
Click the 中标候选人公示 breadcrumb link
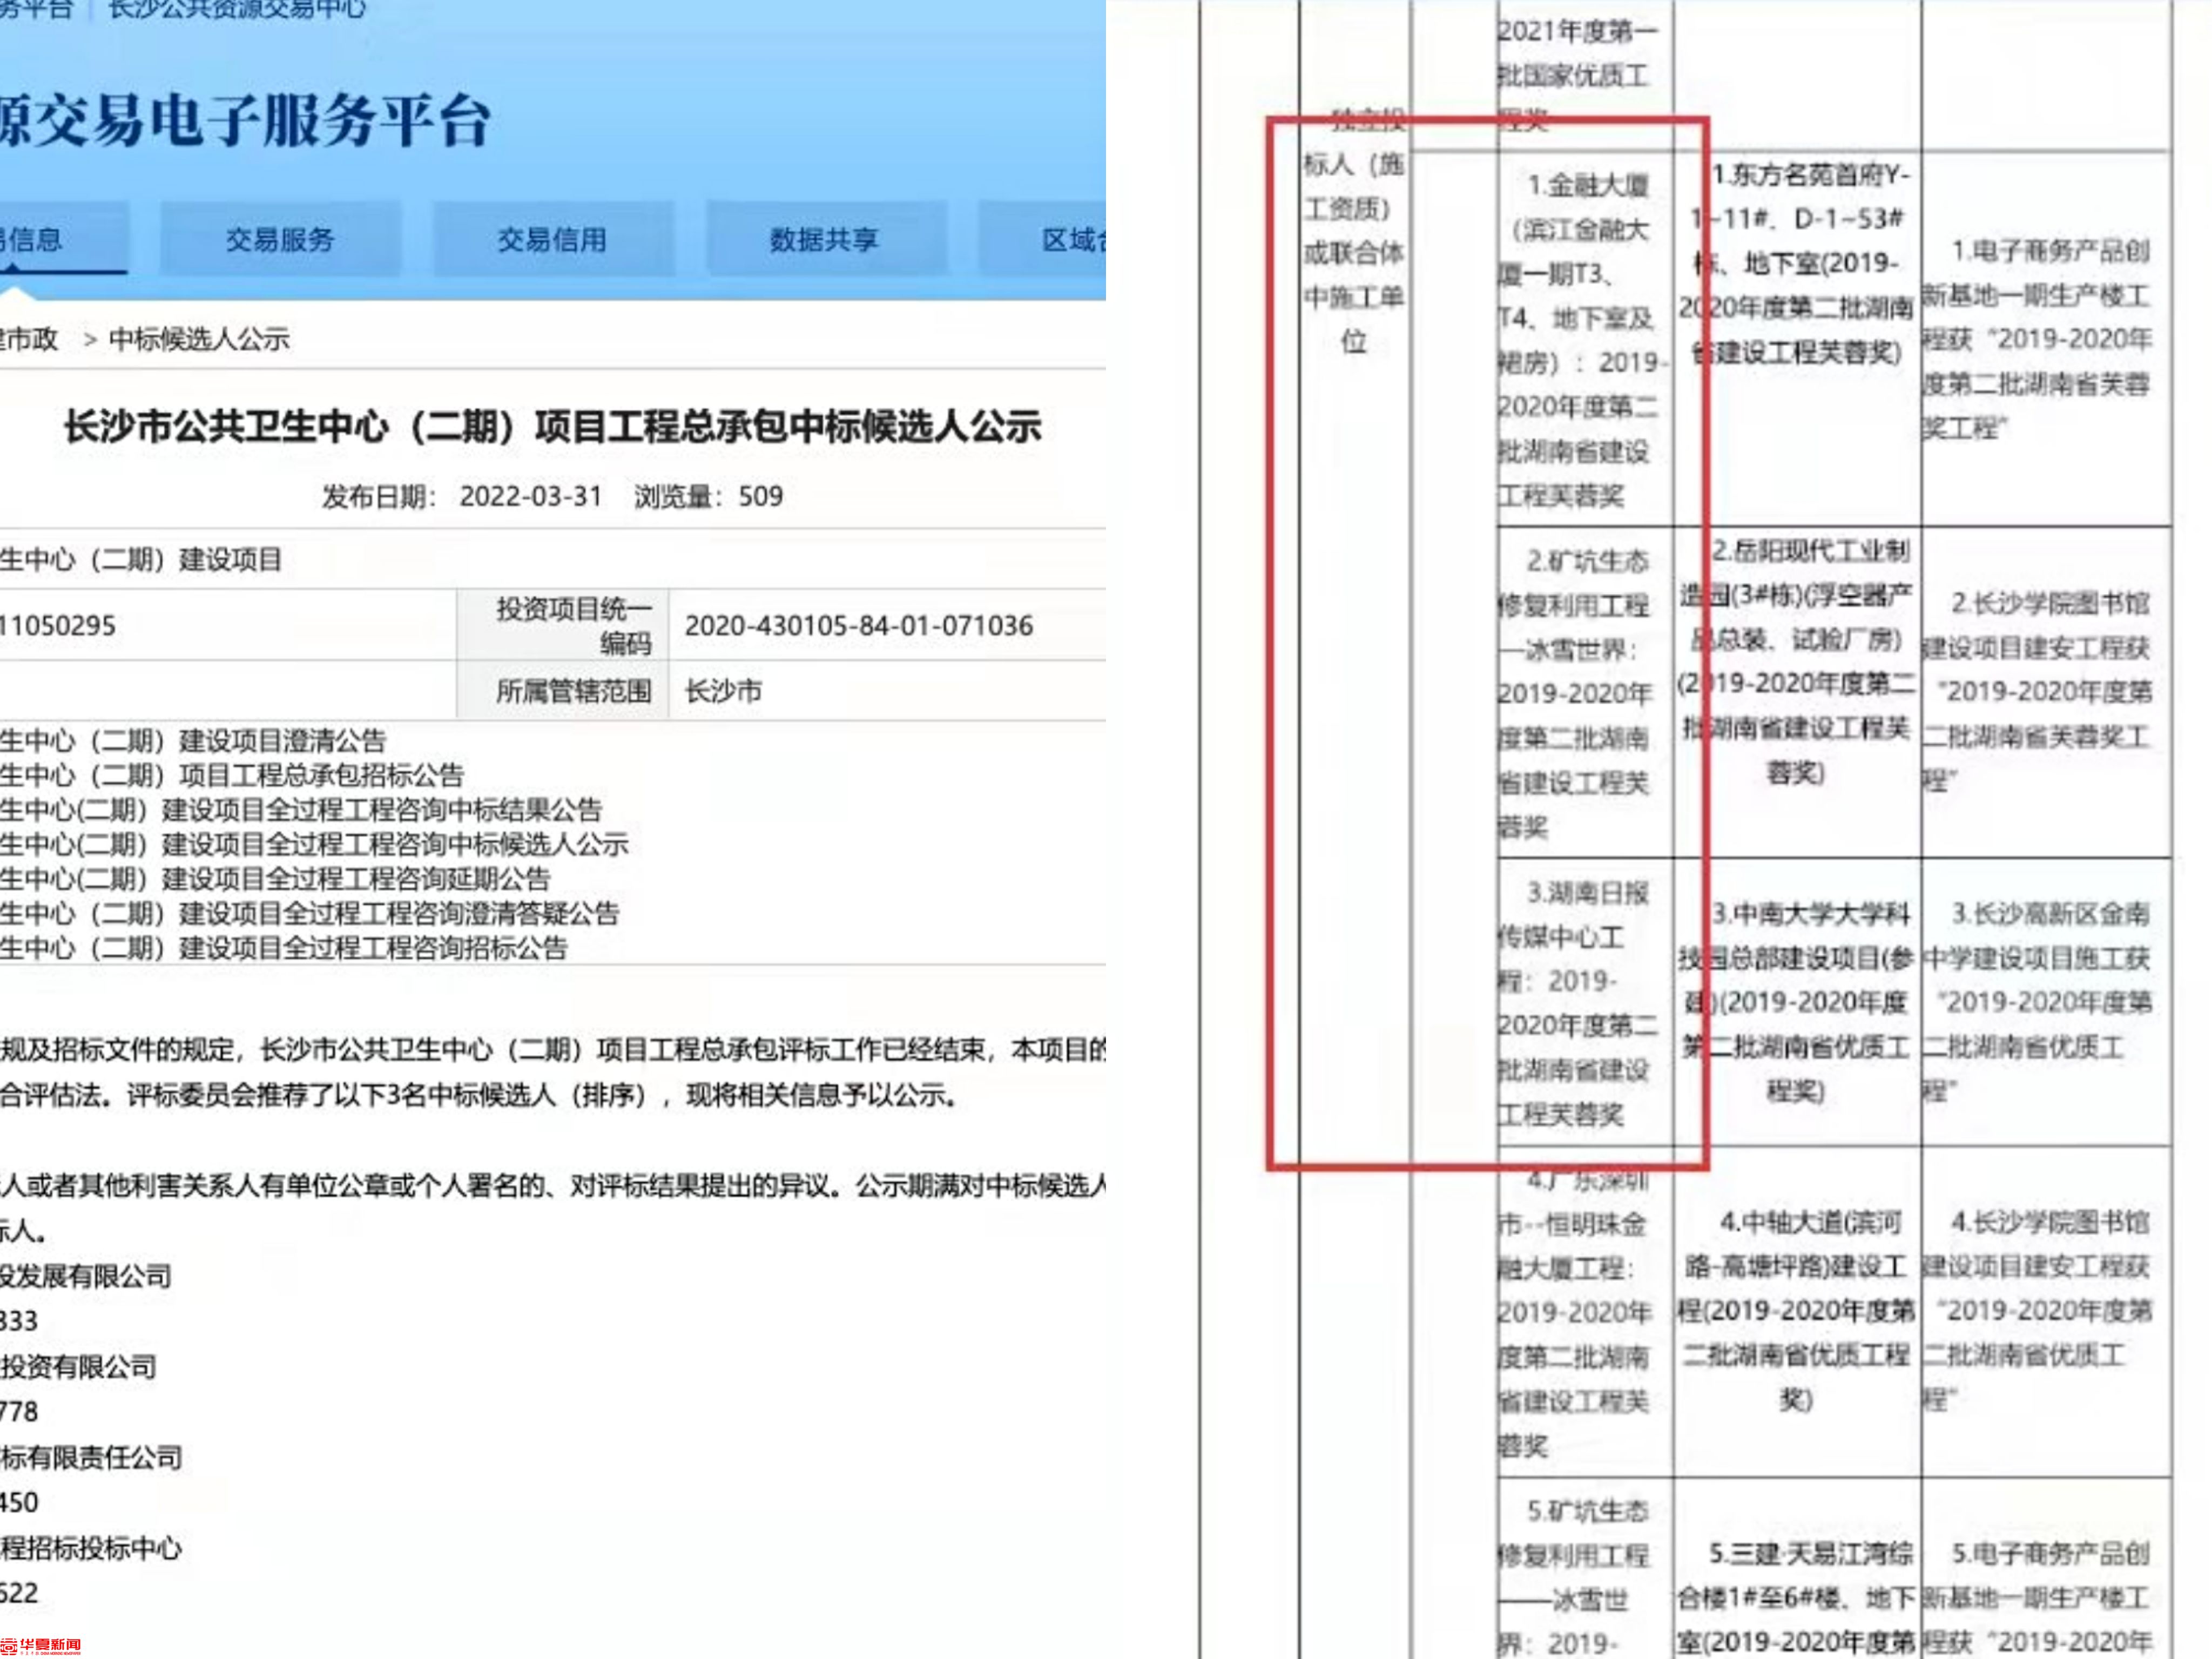[x=199, y=340]
